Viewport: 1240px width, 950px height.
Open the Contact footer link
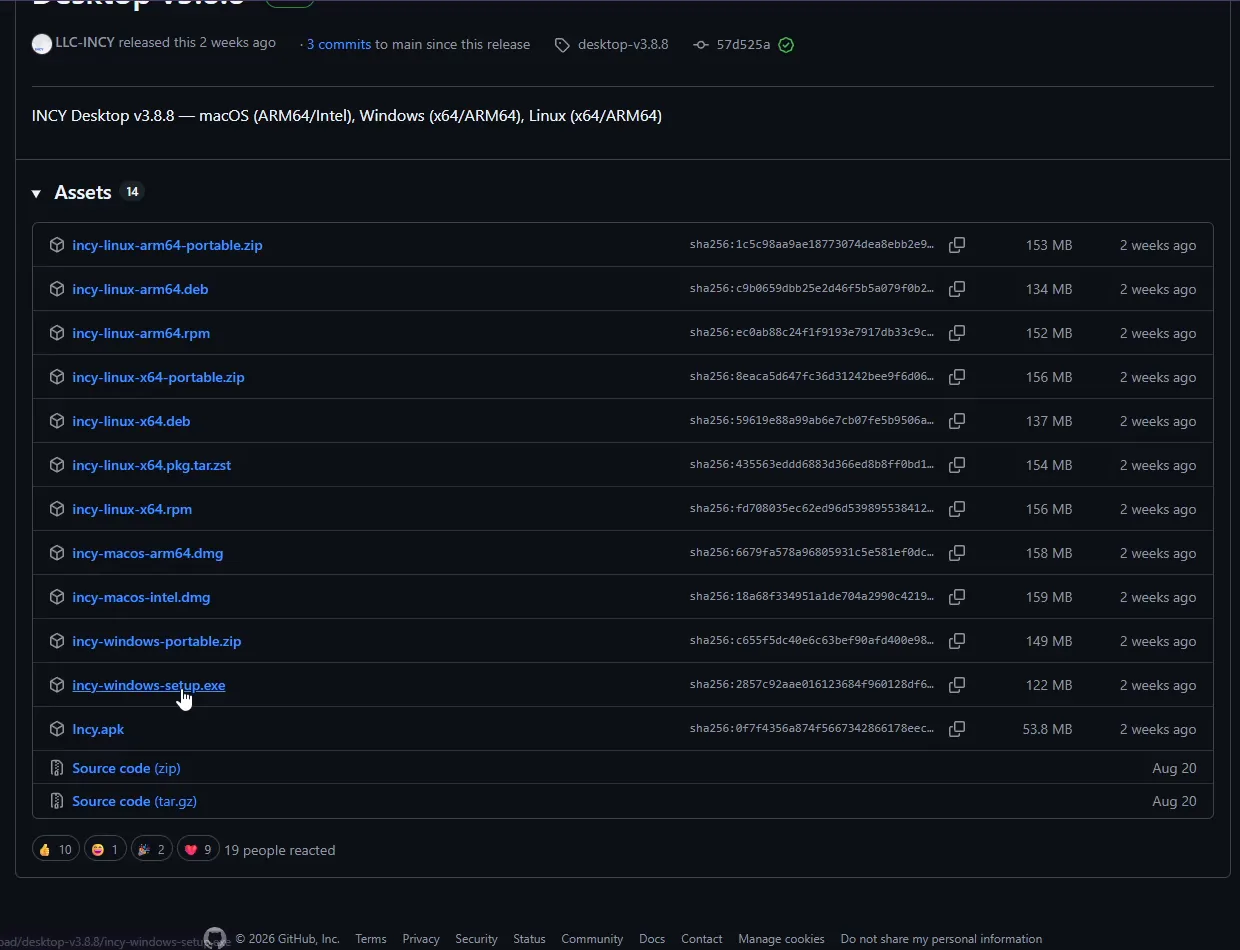click(x=701, y=939)
